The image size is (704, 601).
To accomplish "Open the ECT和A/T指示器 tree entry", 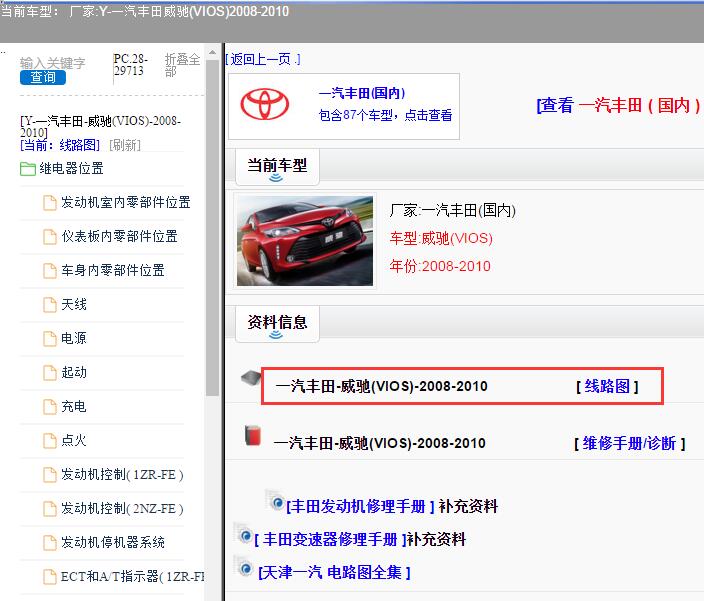I will click(x=133, y=576).
